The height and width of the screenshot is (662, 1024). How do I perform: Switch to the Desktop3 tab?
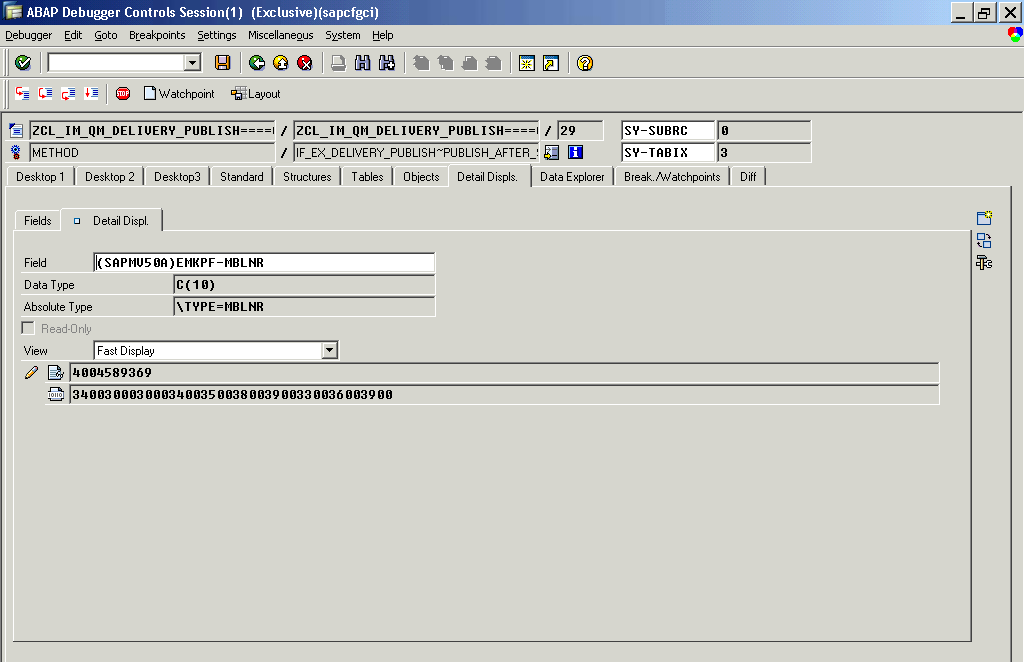click(x=177, y=177)
